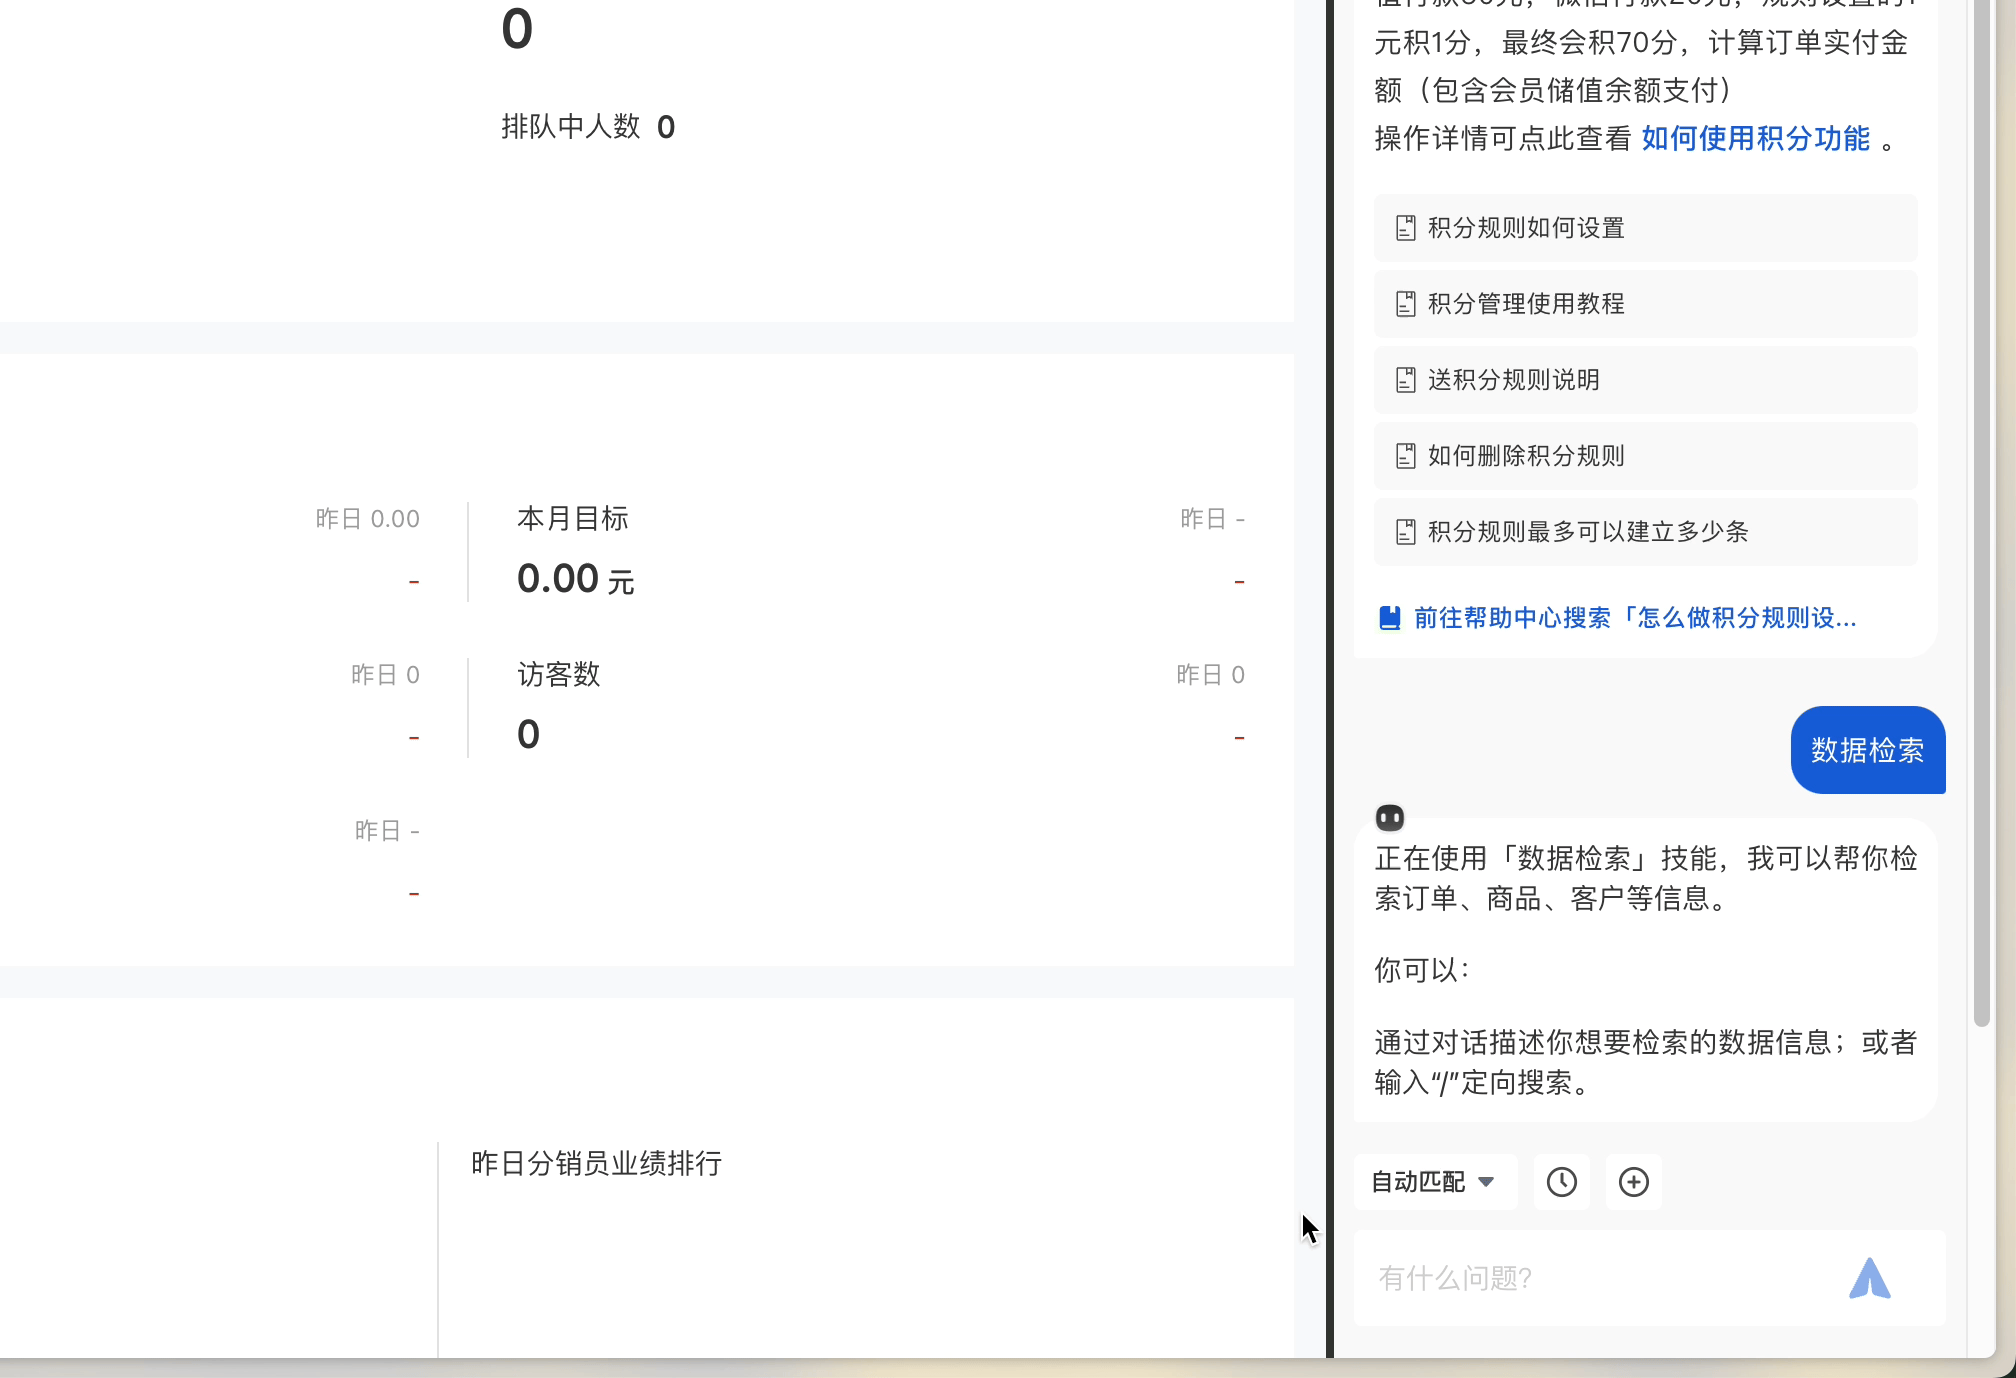Viewport: 2016px width, 1378px height.
Task: Open 积分规则最多可以建立多少条 article
Action: [1588, 532]
